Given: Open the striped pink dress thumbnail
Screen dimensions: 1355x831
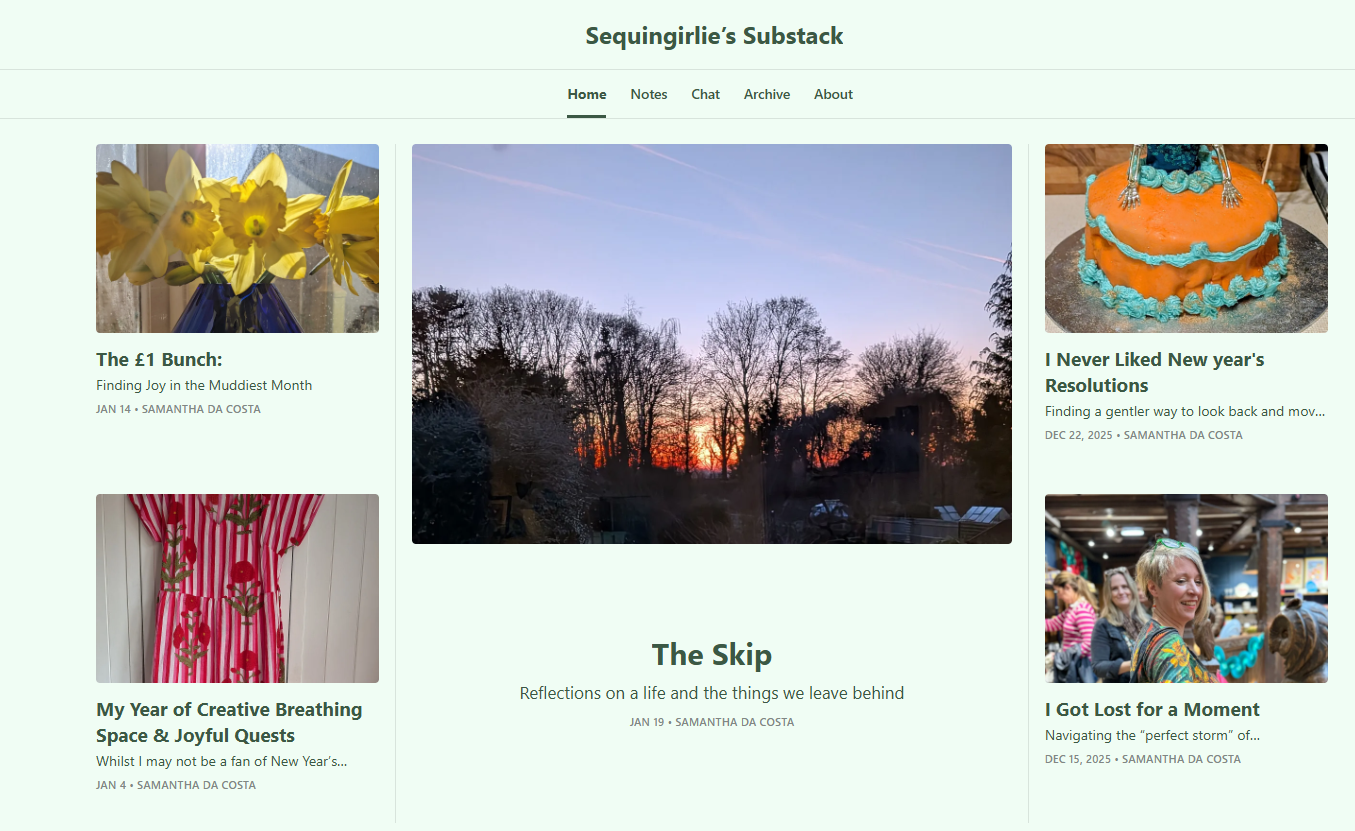Looking at the screenshot, I should tap(237, 588).
